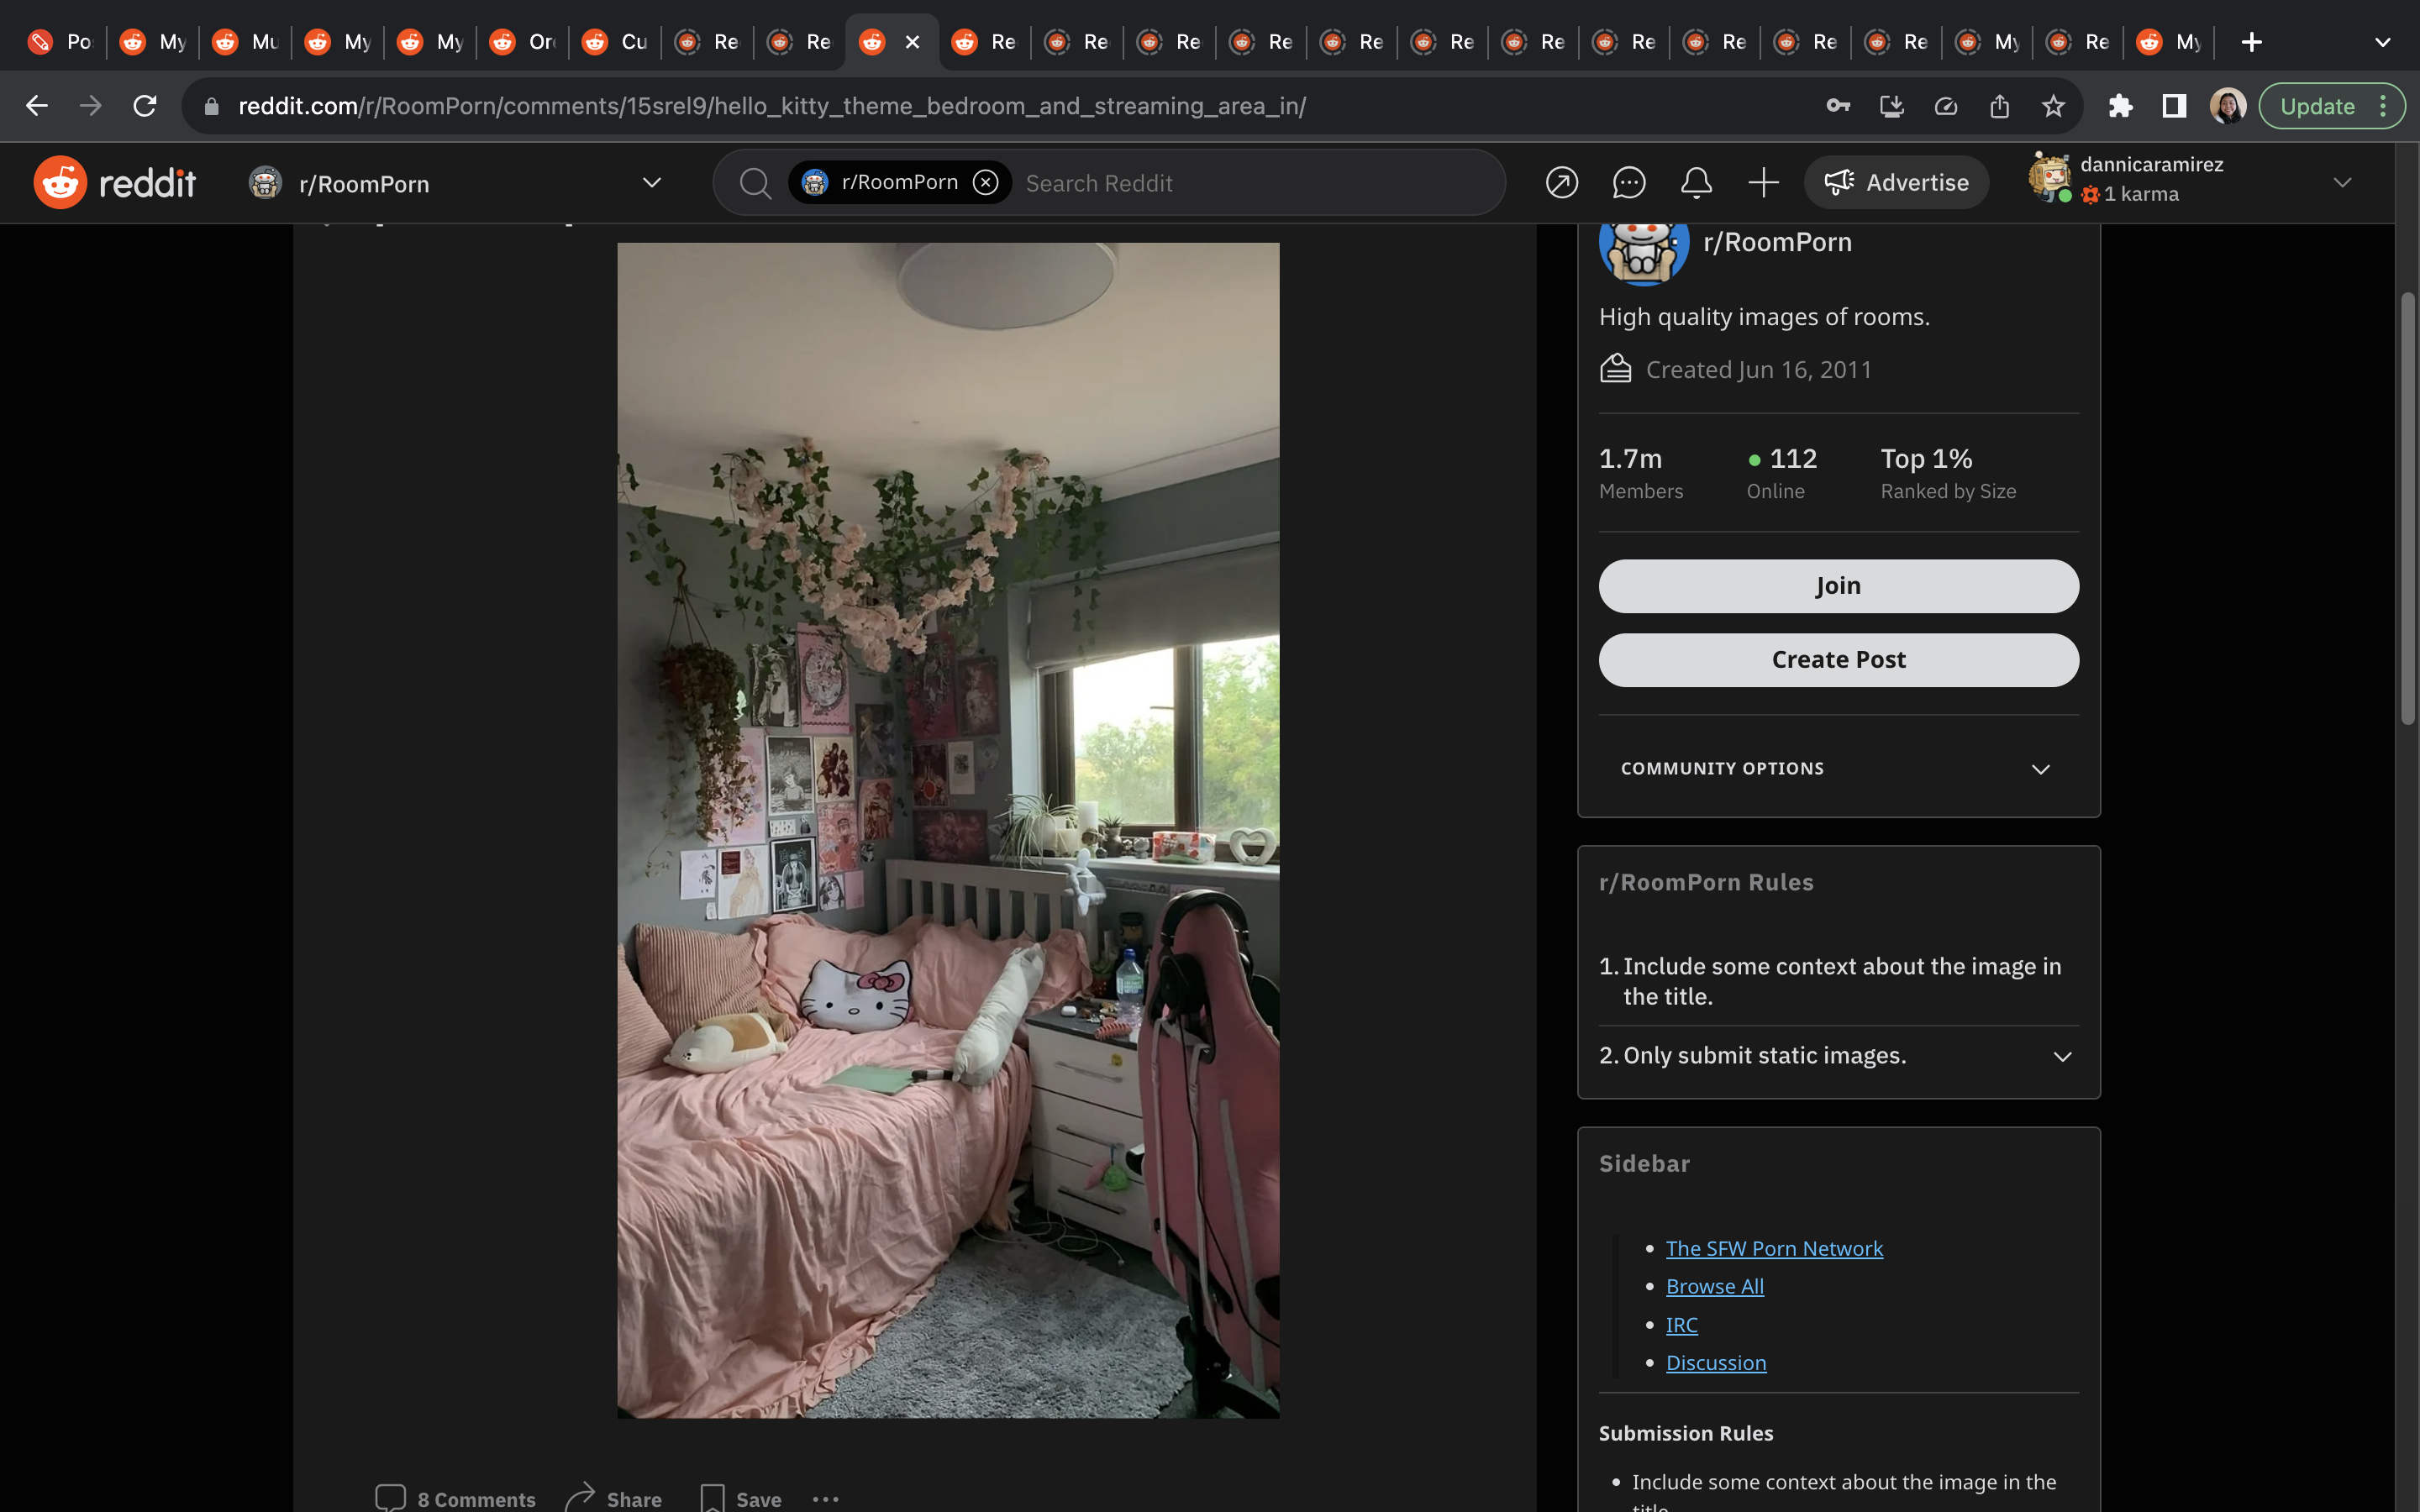This screenshot has height=1512, width=2420.
Task: Bookmark page with the star icon
Action: click(2053, 106)
